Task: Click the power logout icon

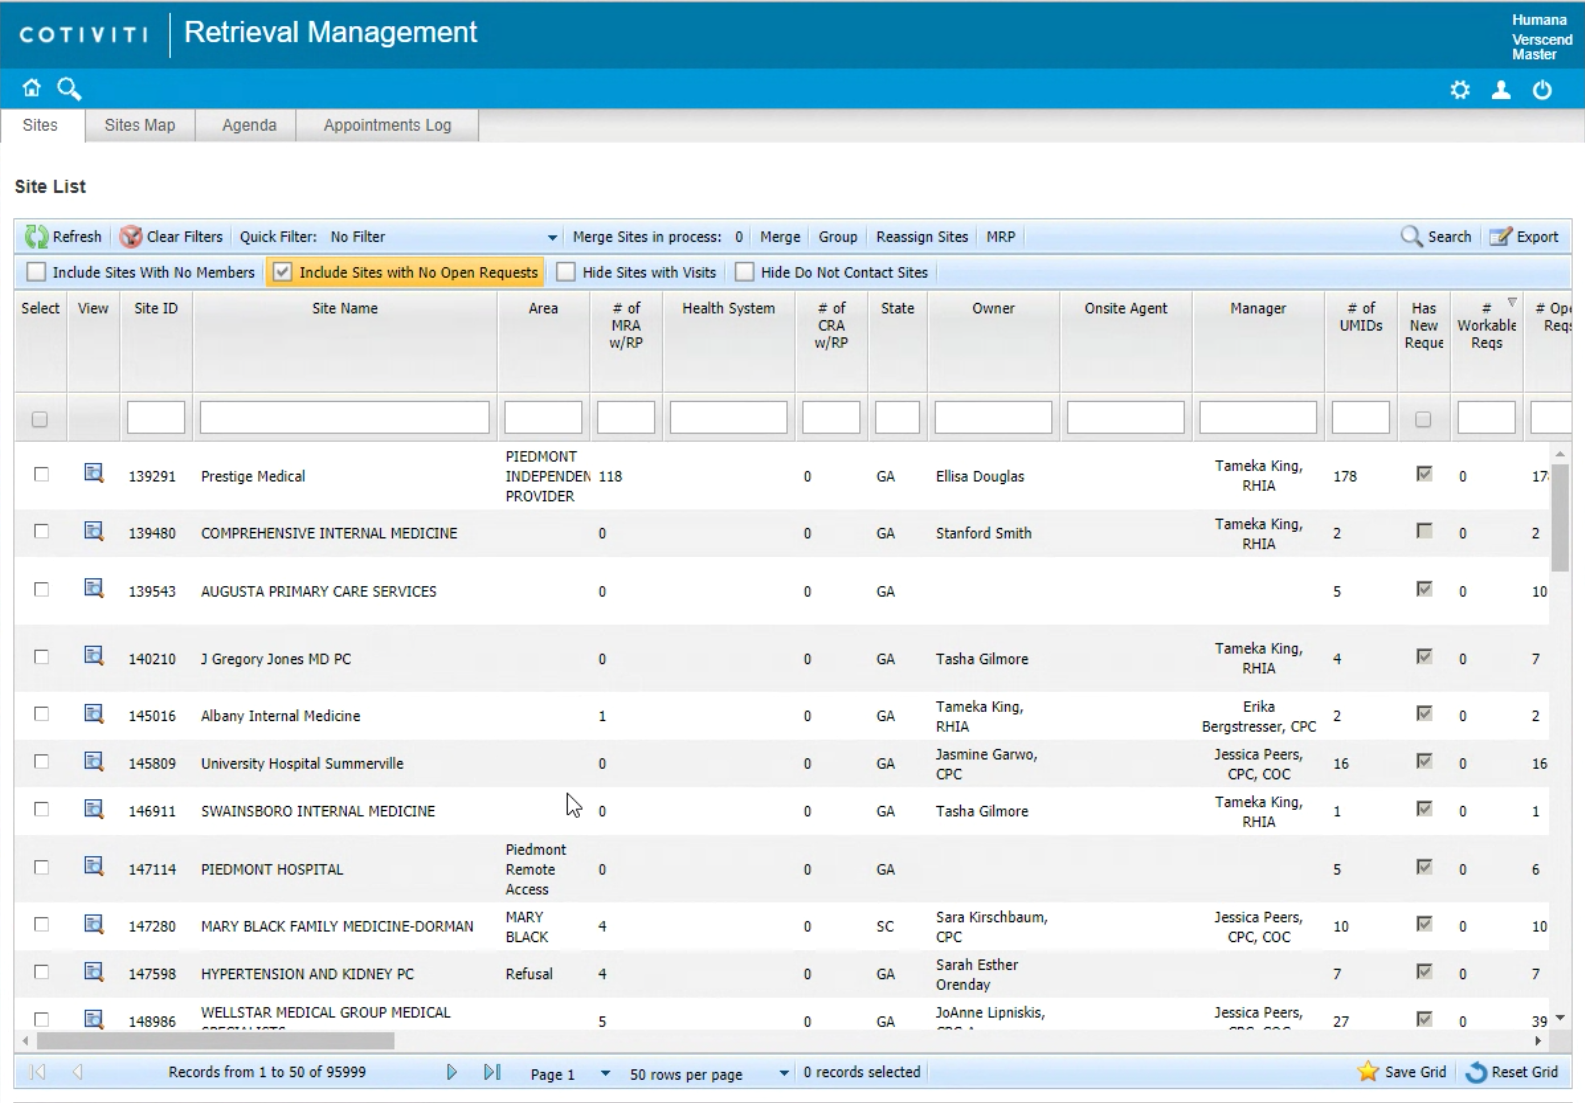Action: pyautogui.click(x=1542, y=90)
